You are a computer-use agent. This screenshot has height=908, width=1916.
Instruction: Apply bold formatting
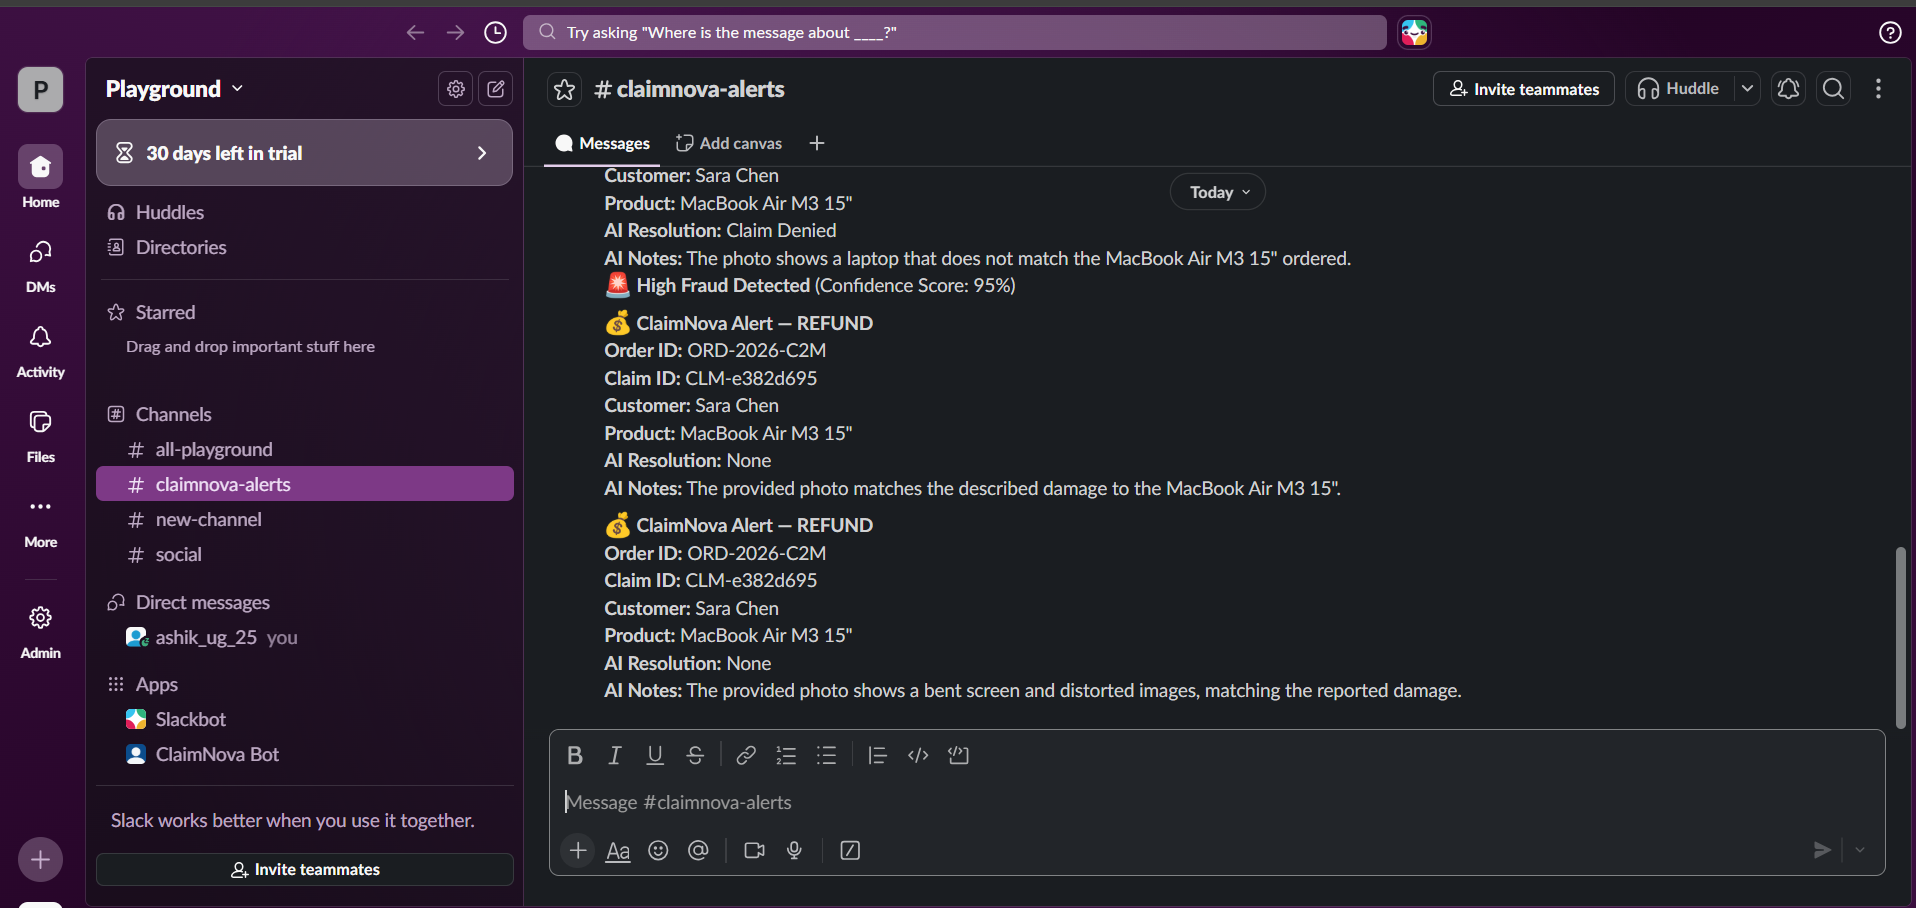click(x=575, y=755)
